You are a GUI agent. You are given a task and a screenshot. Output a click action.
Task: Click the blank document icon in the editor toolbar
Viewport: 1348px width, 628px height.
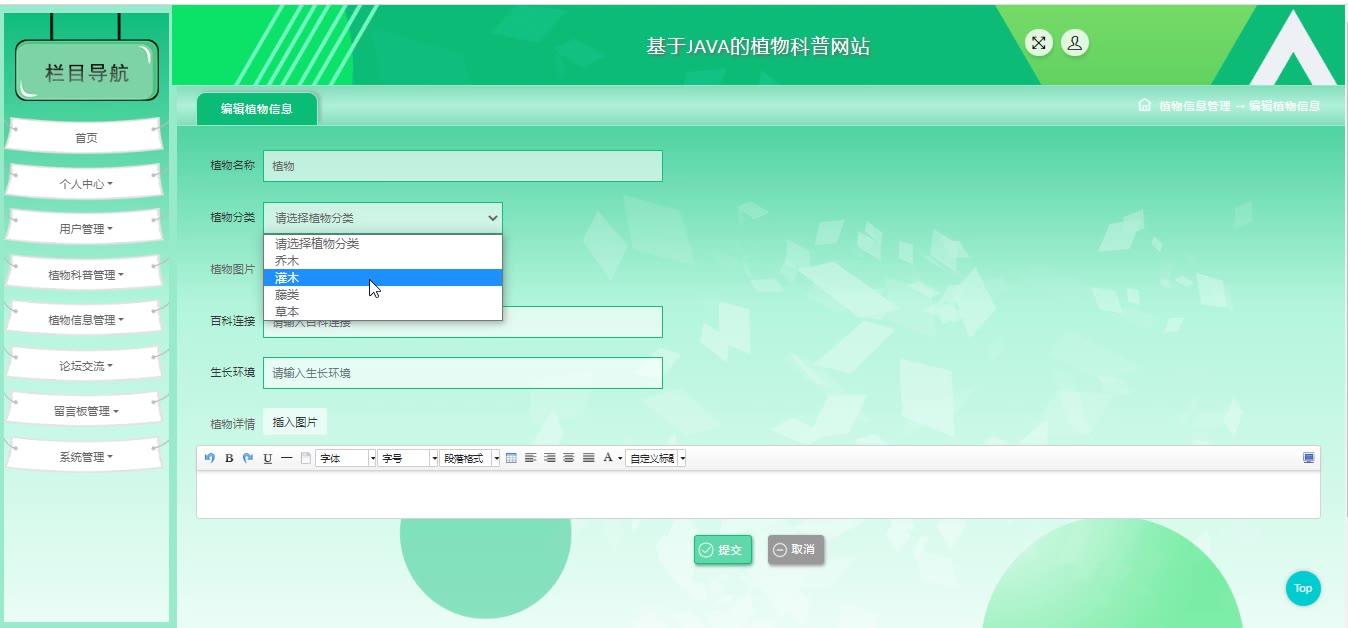pyautogui.click(x=306, y=458)
